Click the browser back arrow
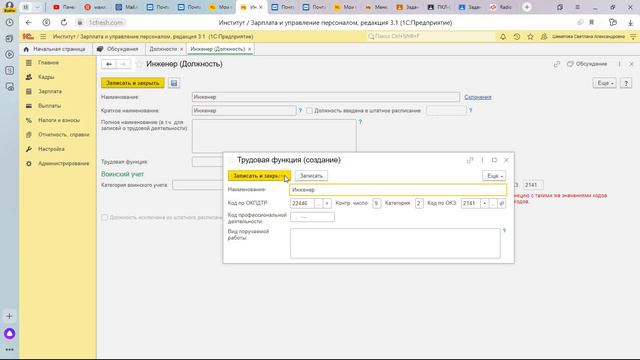This screenshot has height=360, width=640. click(28, 22)
